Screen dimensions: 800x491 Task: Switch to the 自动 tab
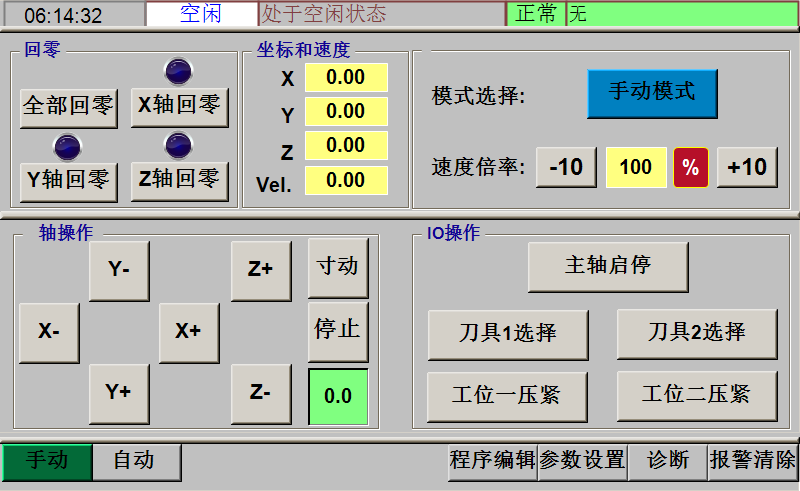[136, 461]
